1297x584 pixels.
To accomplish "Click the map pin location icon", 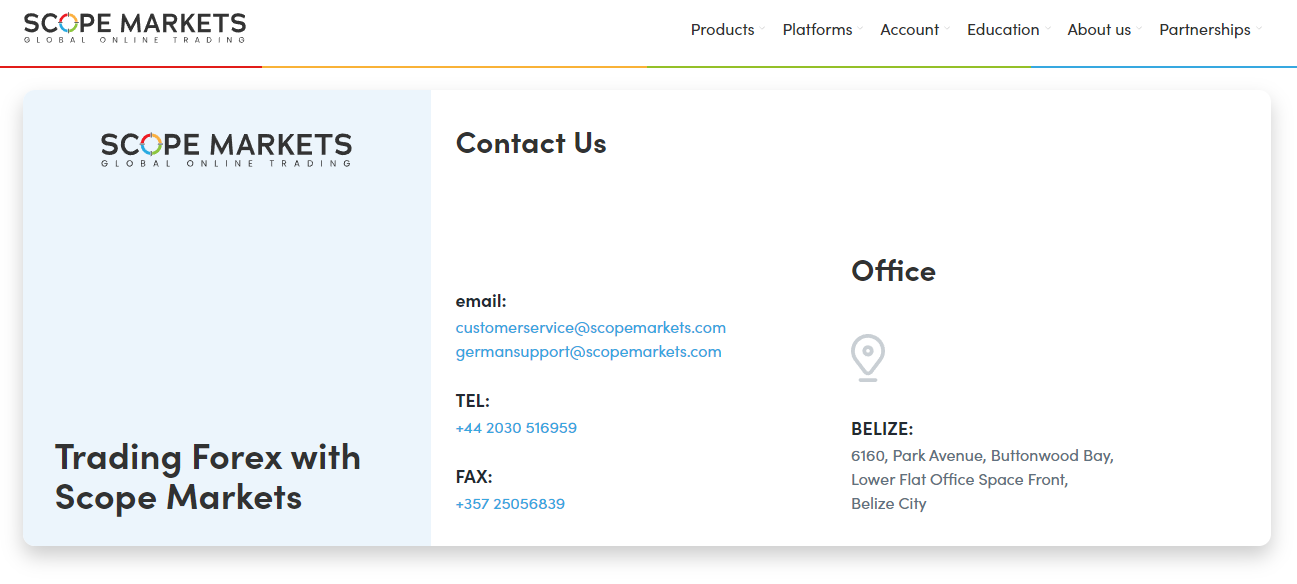I will click(868, 358).
